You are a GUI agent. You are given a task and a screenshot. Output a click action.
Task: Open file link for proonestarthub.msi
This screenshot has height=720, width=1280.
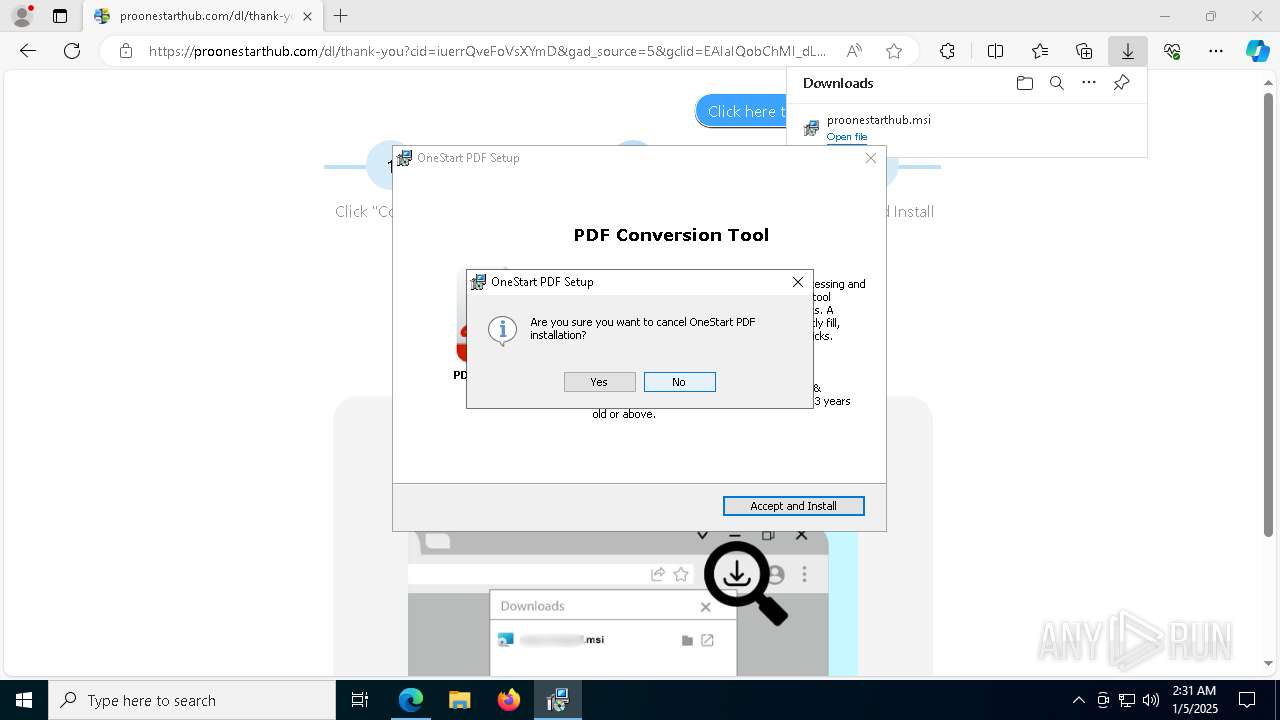846,137
